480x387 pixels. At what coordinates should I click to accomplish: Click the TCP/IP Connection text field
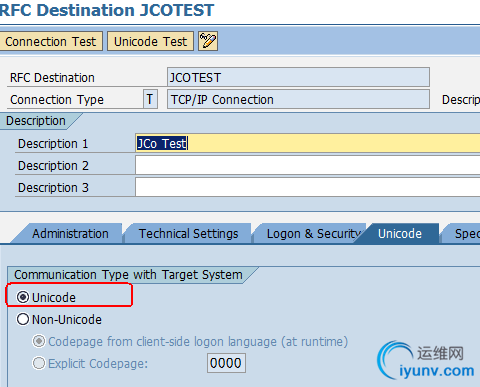pos(298,99)
